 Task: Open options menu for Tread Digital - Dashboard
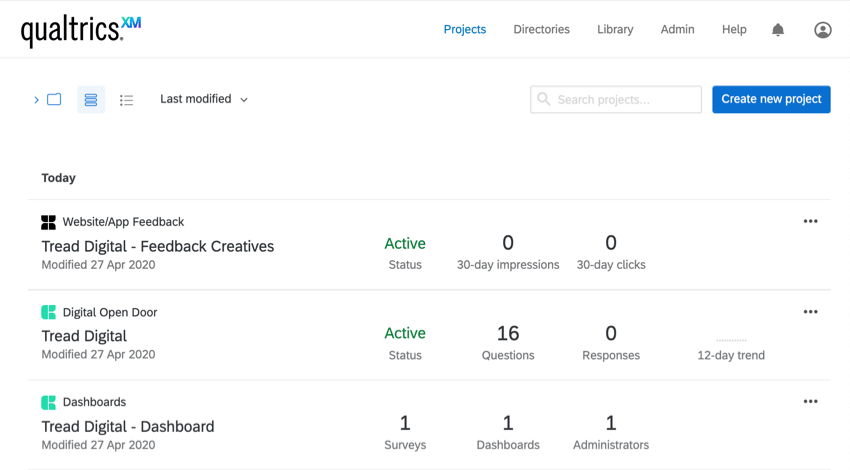tap(810, 401)
